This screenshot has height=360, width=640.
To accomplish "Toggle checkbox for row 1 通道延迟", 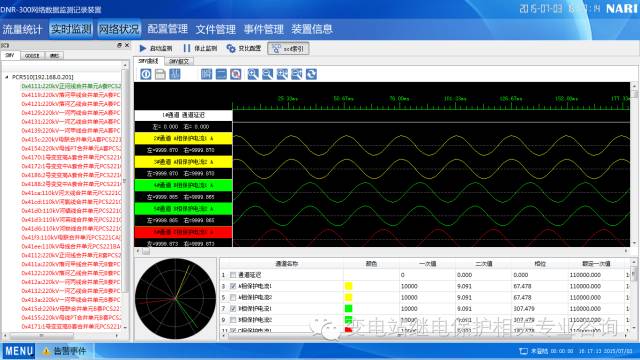I will point(233,275).
